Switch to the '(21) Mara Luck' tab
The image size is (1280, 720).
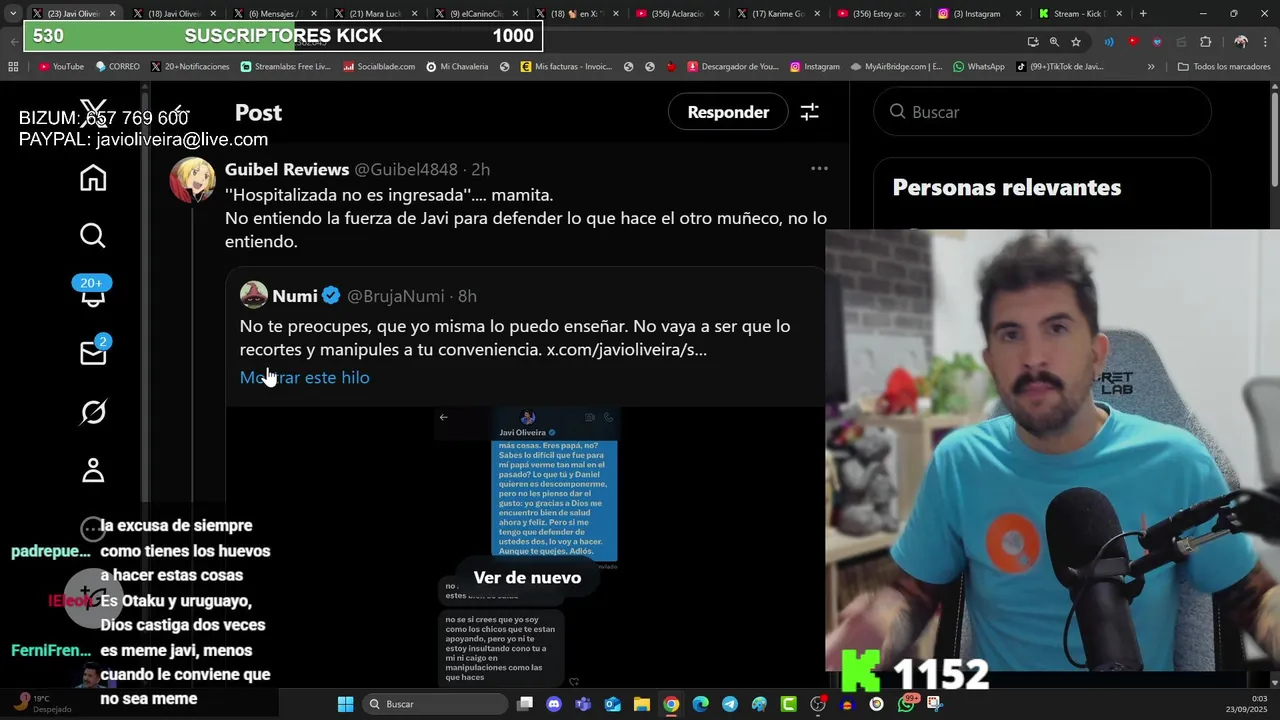pos(376,14)
